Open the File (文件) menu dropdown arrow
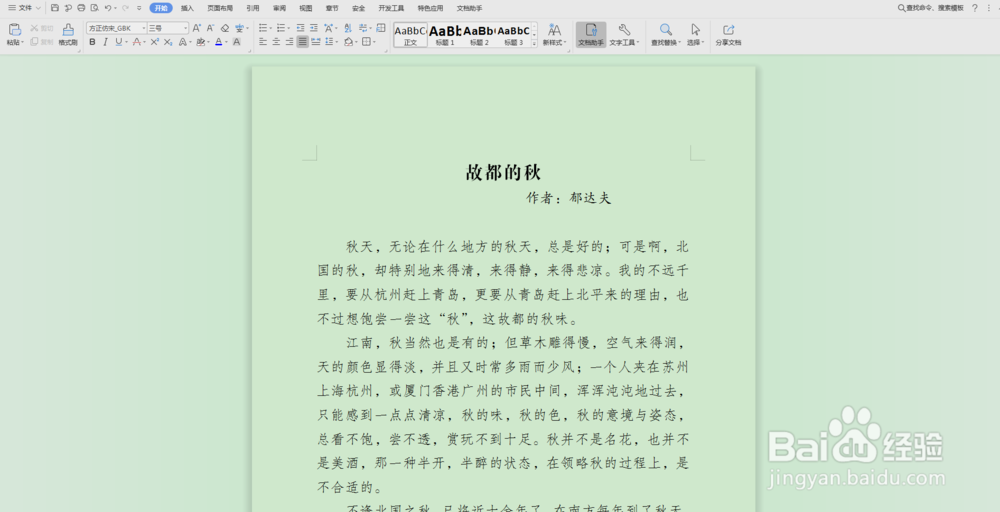 [x=38, y=8]
